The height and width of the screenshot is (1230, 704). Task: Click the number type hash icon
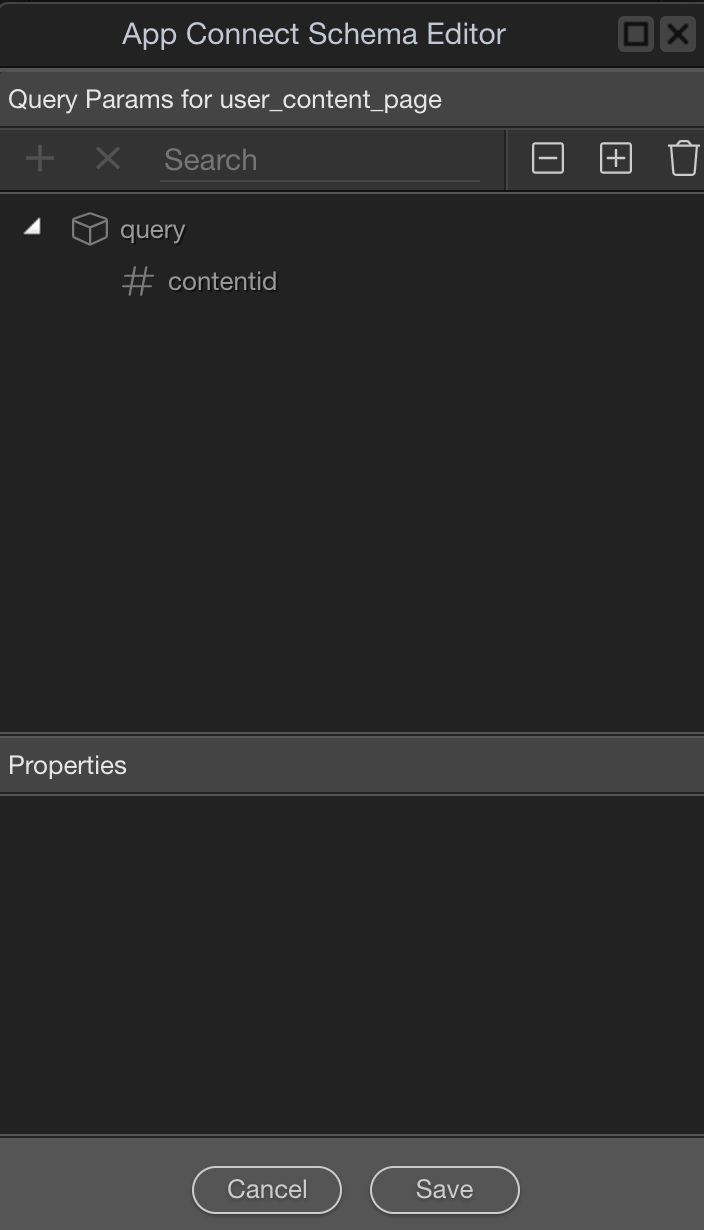tap(137, 282)
